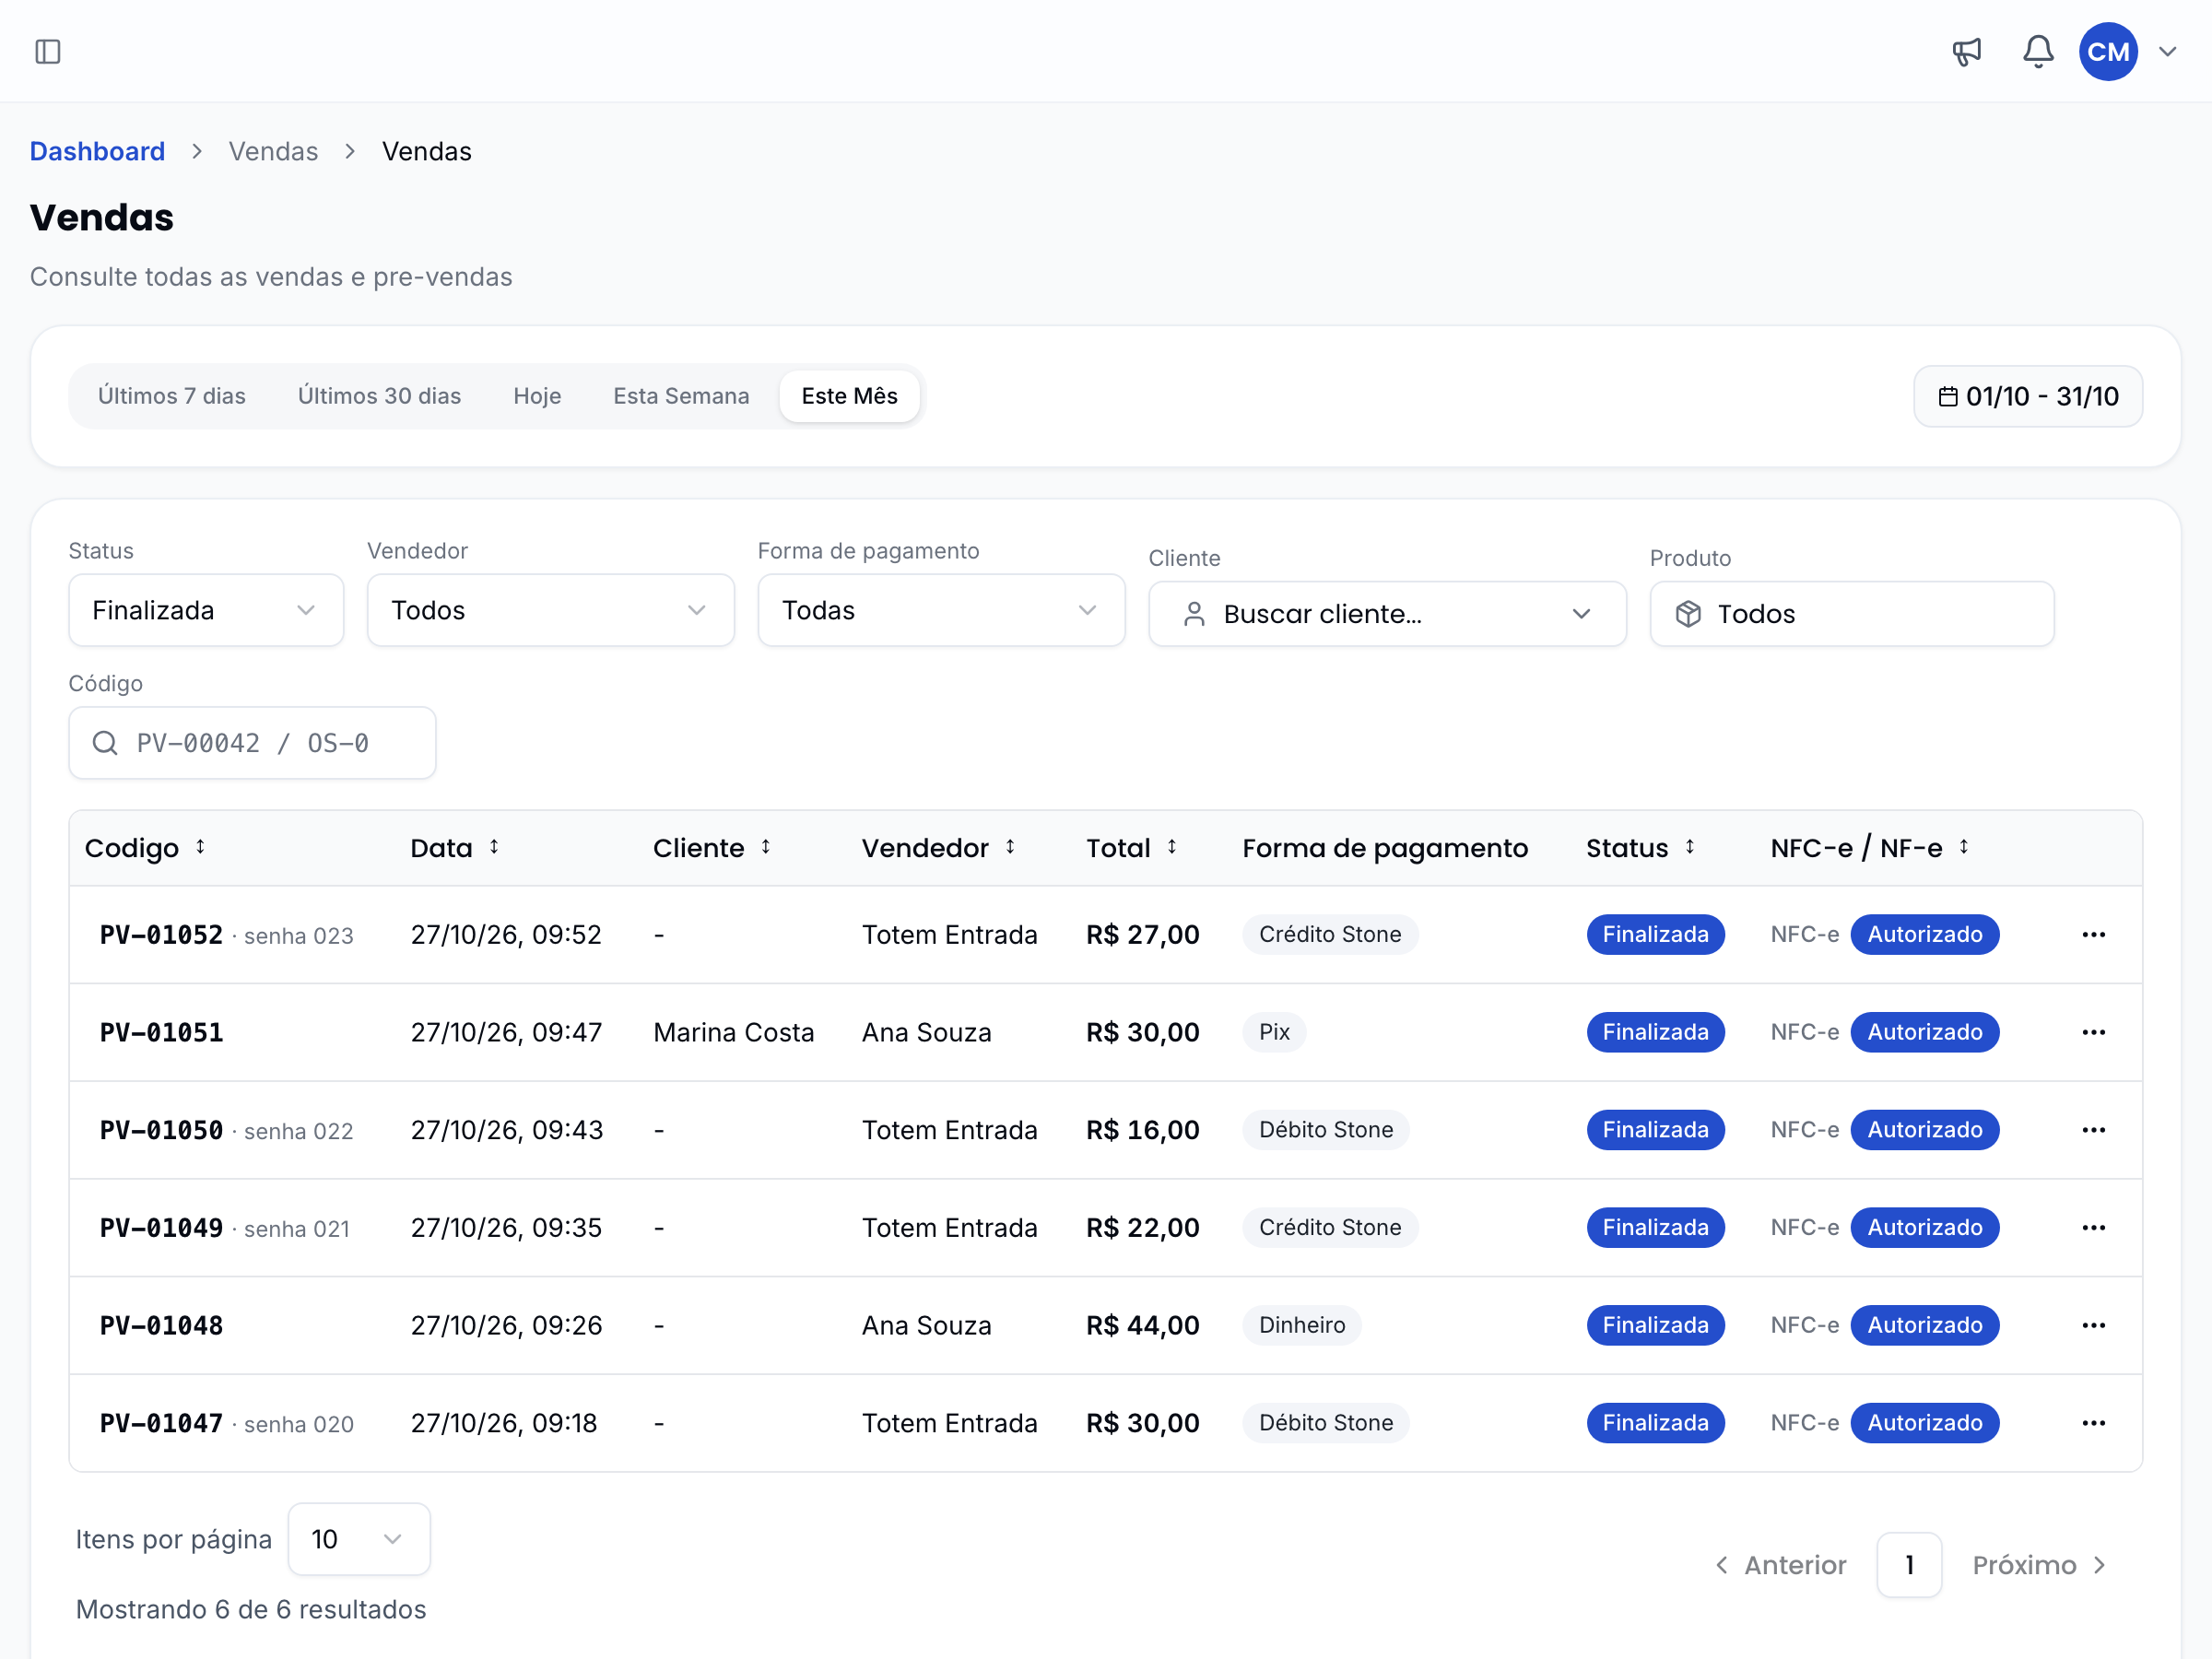Click the first Vendas breadcrumb
The image size is (2212, 1659).
273,151
